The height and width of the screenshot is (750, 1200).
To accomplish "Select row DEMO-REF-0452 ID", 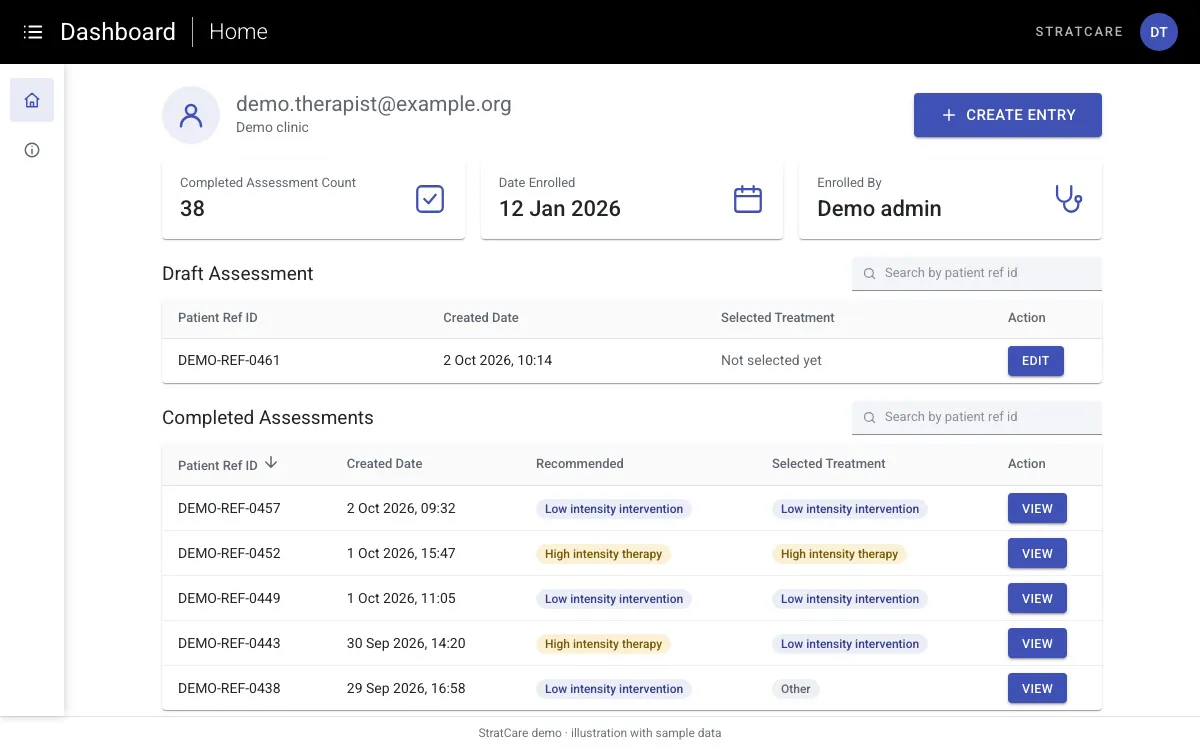I will coord(229,553).
